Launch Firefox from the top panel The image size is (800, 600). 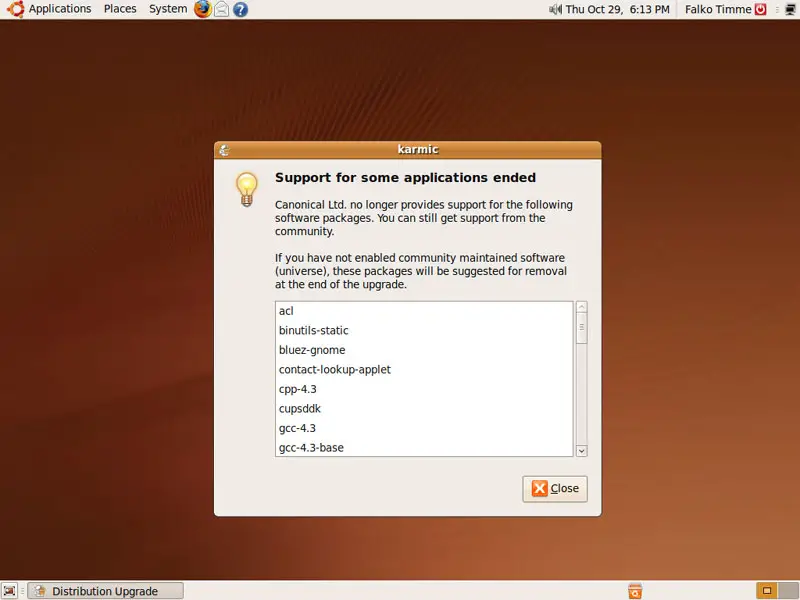point(203,9)
